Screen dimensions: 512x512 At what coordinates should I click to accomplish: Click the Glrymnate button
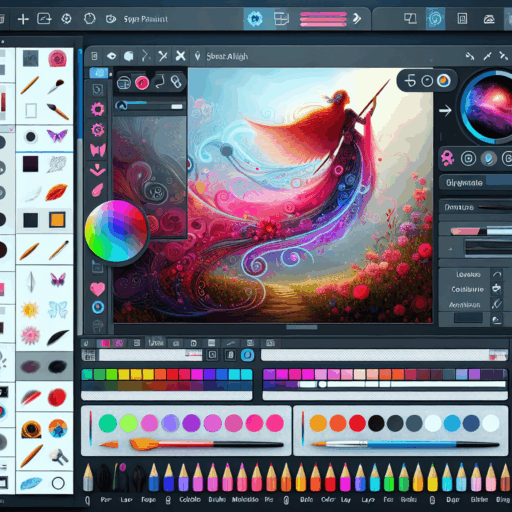click(475, 182)
